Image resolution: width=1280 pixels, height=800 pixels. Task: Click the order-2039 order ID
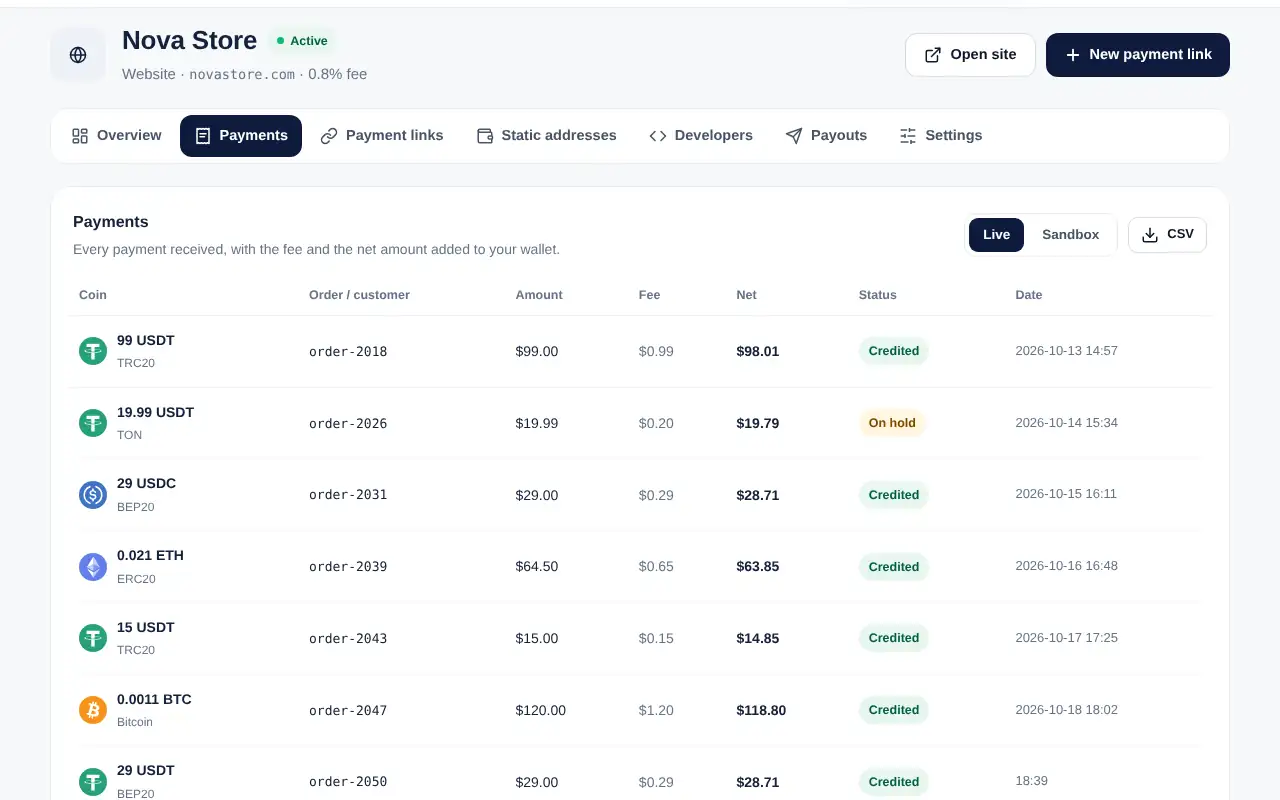click(348, 567)
